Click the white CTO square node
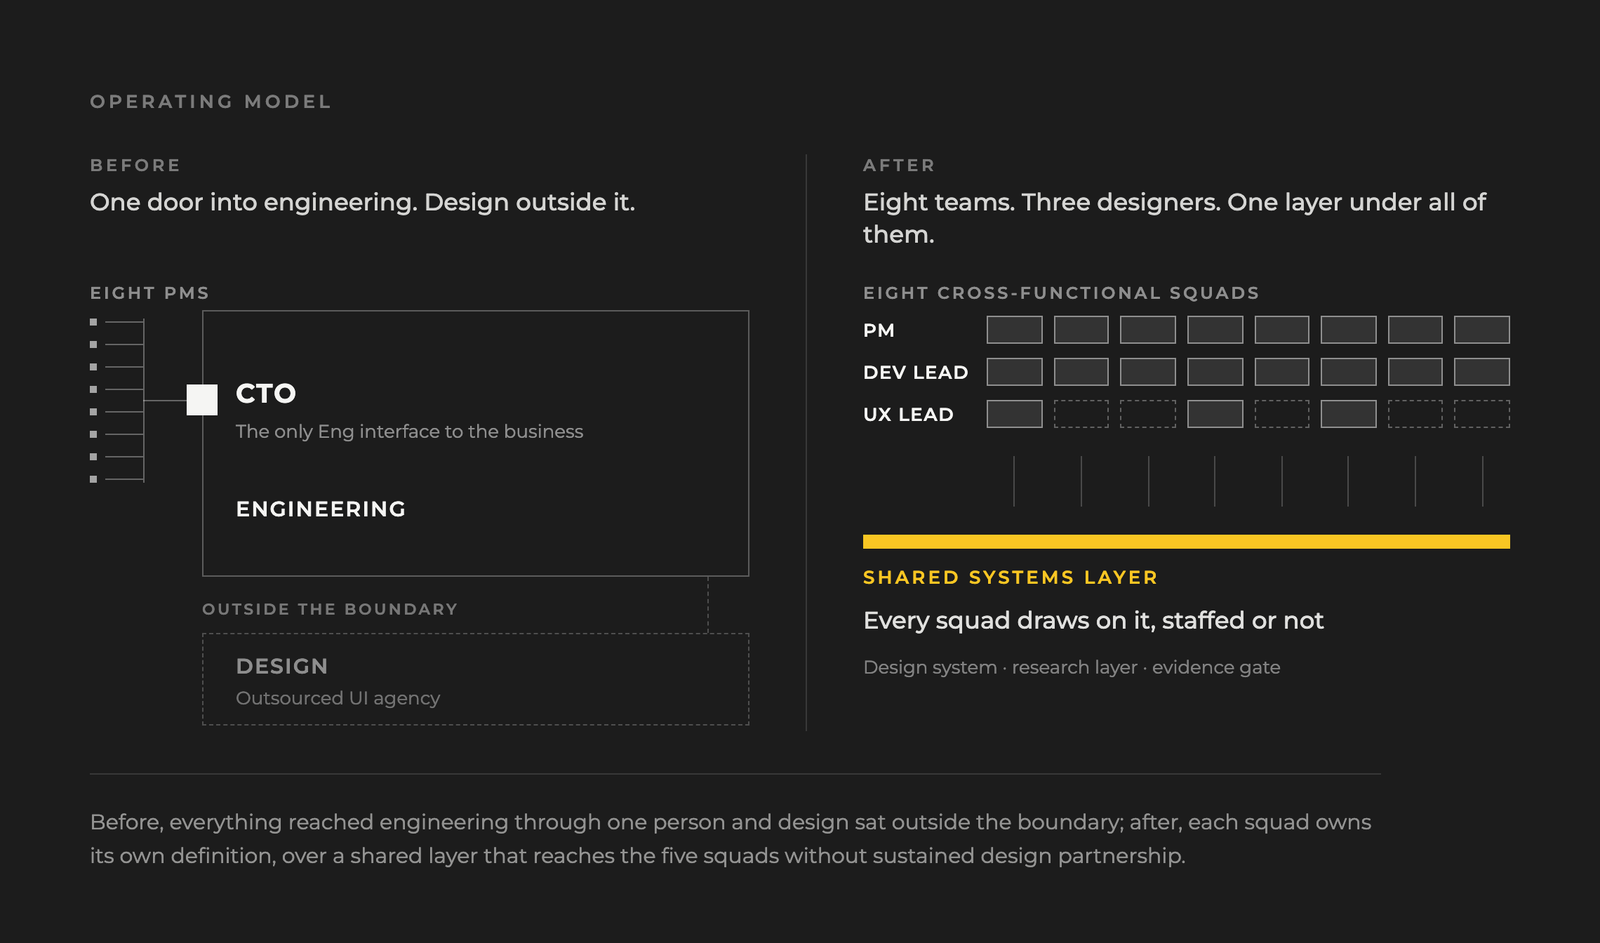Screen dimensions: 1600x943 (x=202, y=400)
